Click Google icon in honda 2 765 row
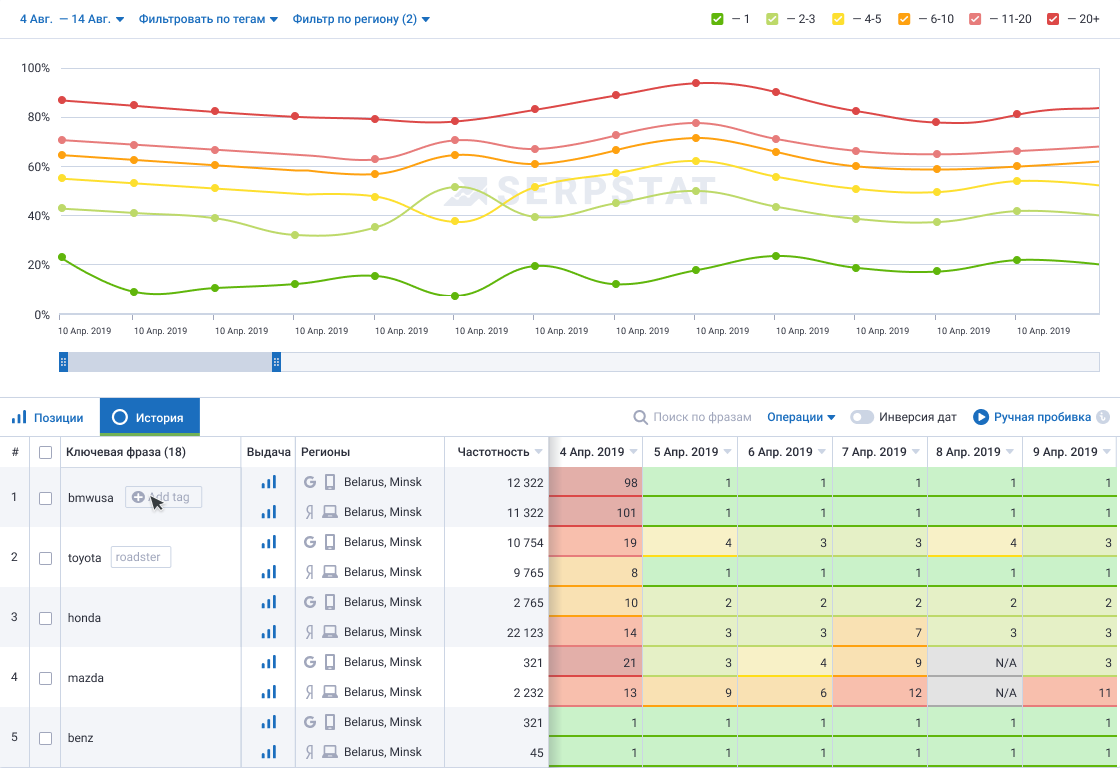 click(x=310, y=602)
